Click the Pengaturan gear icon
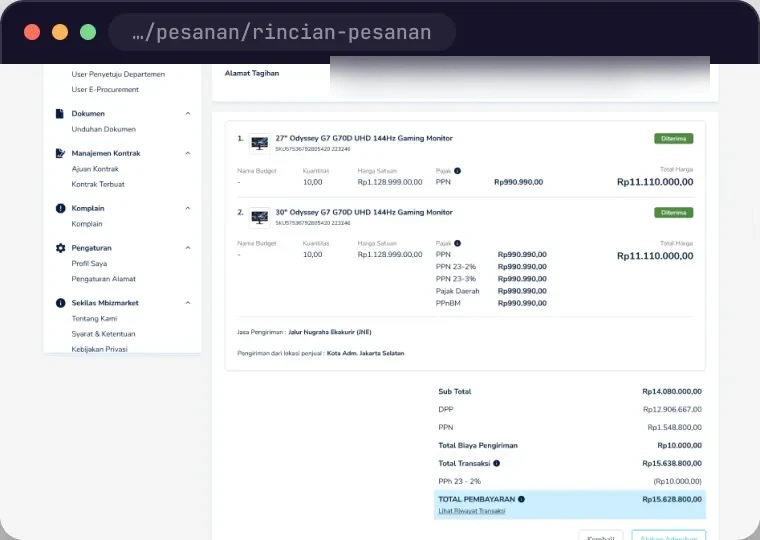Viewport: 760px width, 540px height. [60, 248]
